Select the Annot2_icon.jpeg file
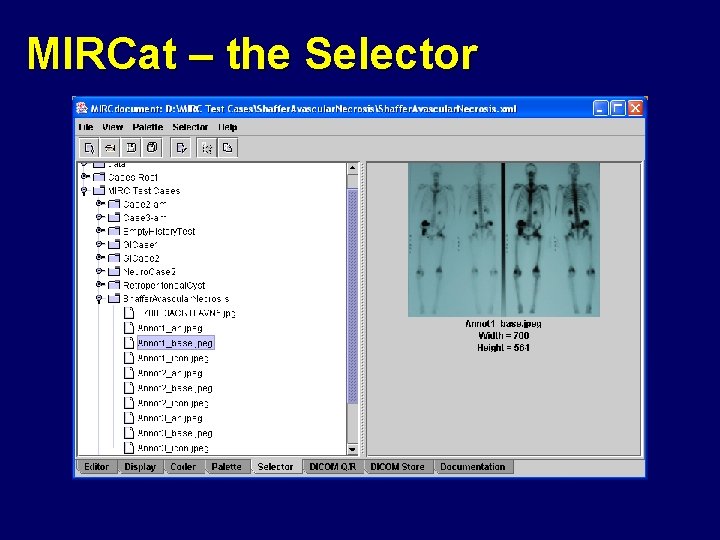720x540 pixels. 173,403
